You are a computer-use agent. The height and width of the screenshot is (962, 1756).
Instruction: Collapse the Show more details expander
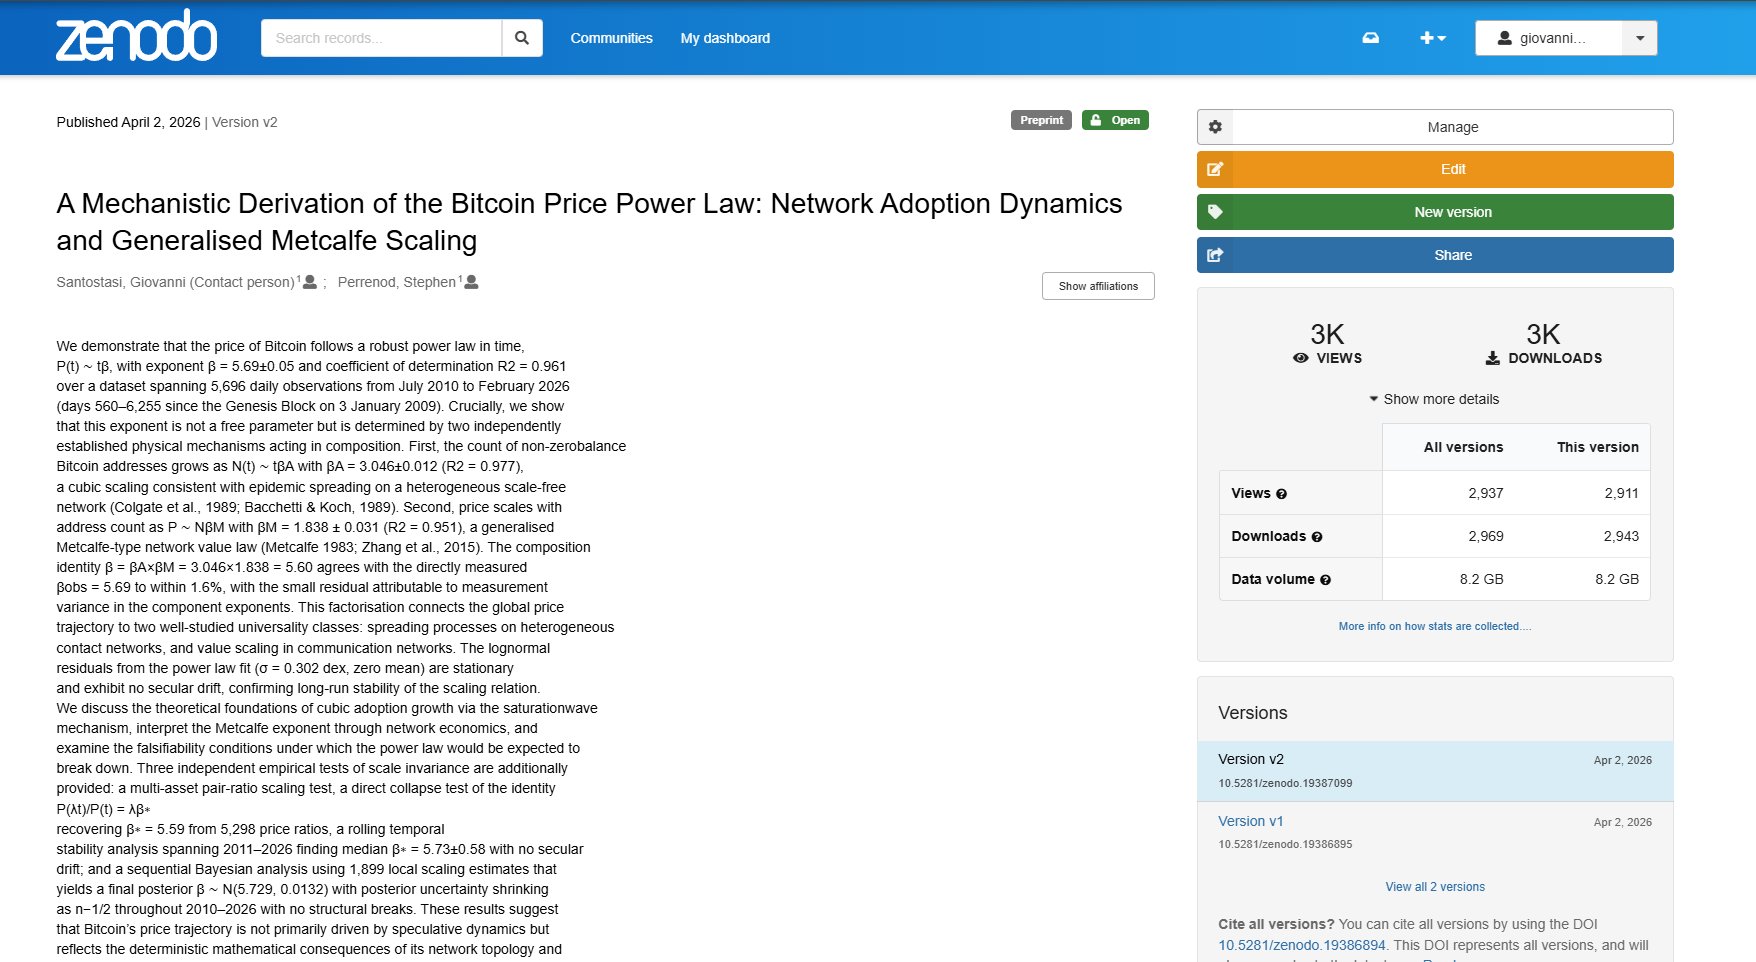coord(1434,399)
